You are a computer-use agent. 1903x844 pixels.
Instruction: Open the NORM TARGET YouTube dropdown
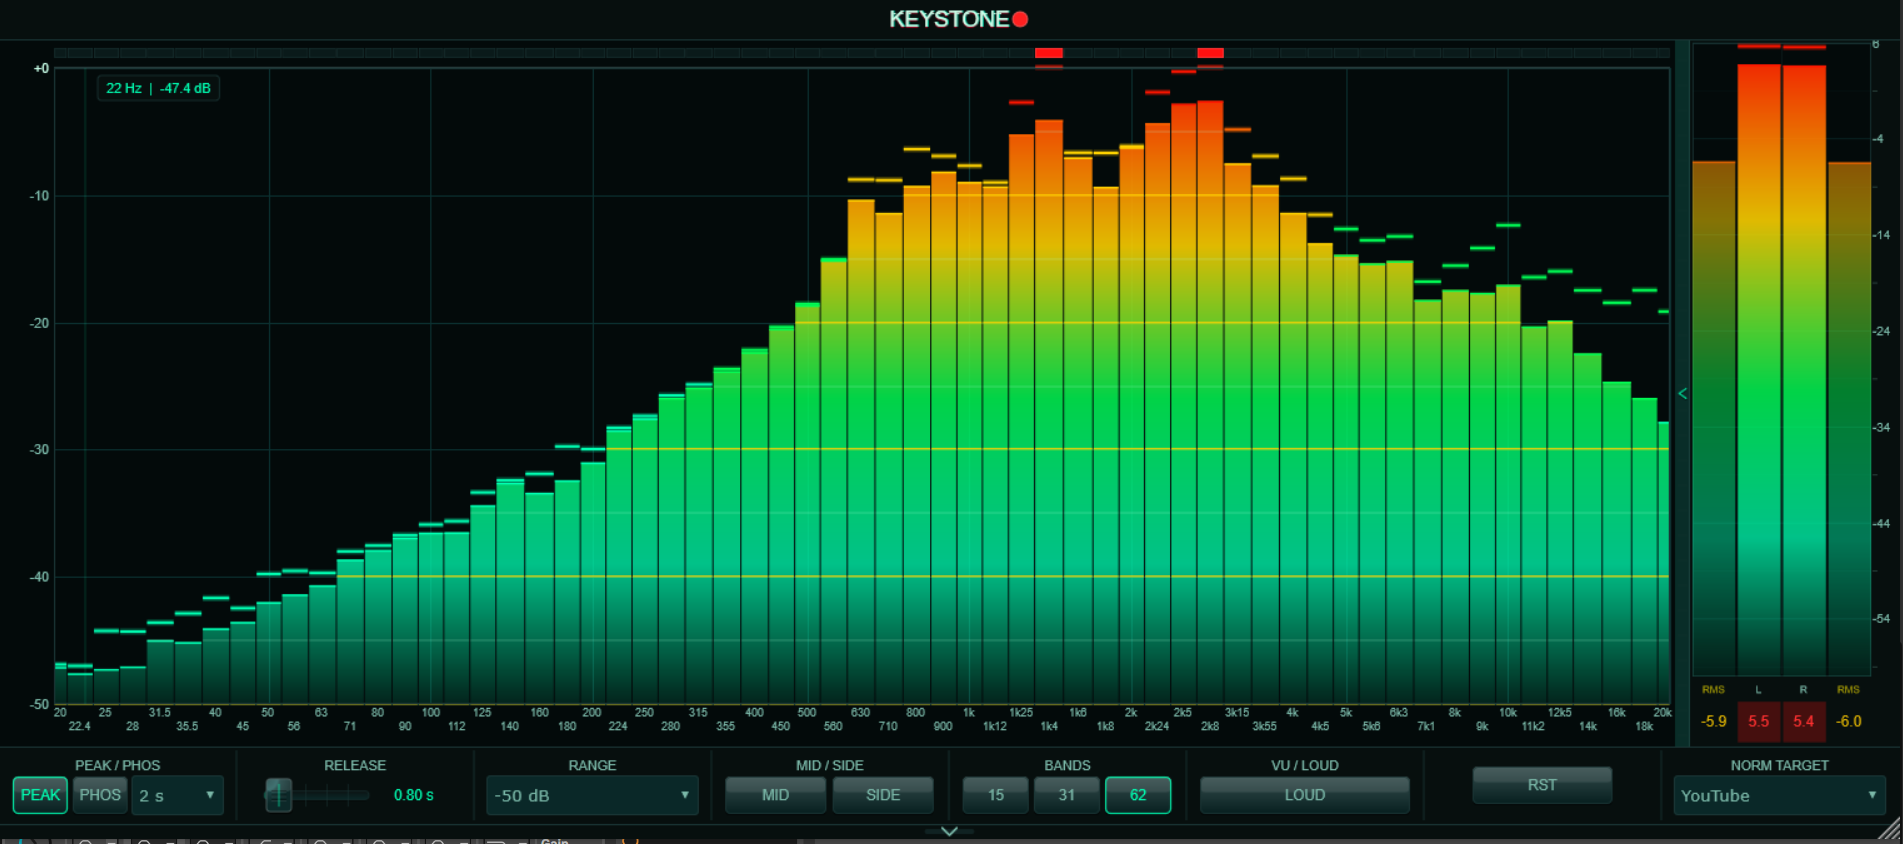pos(1779,795)
